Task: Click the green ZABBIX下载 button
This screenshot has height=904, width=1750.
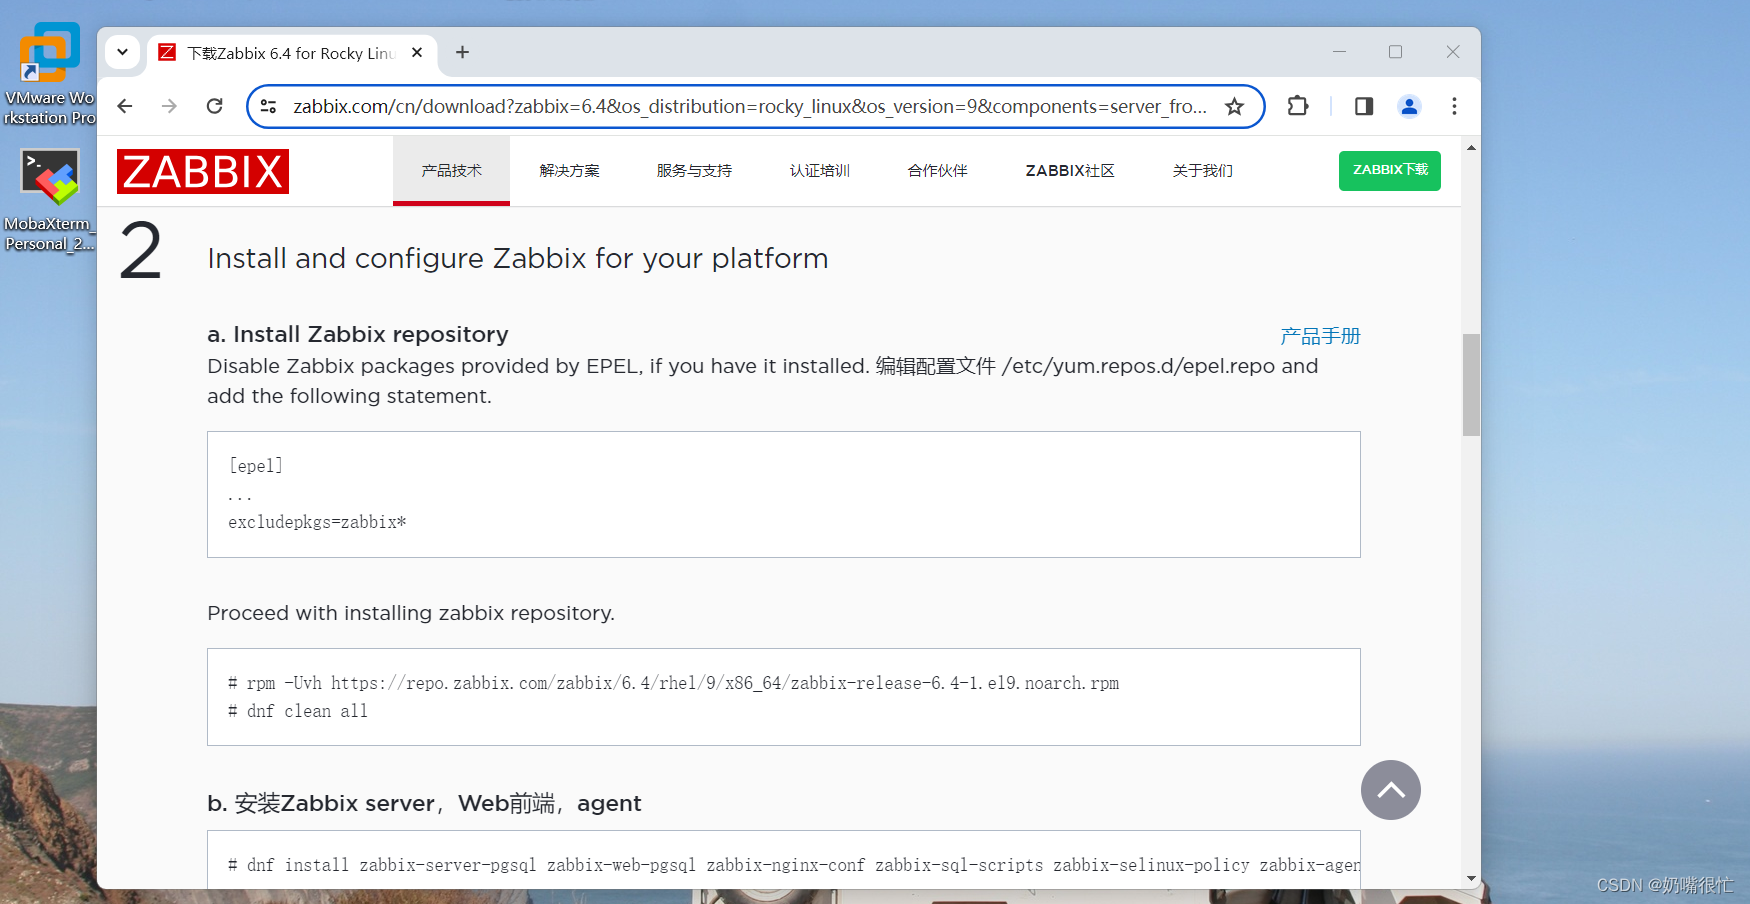Action: tap(1389, 170)
